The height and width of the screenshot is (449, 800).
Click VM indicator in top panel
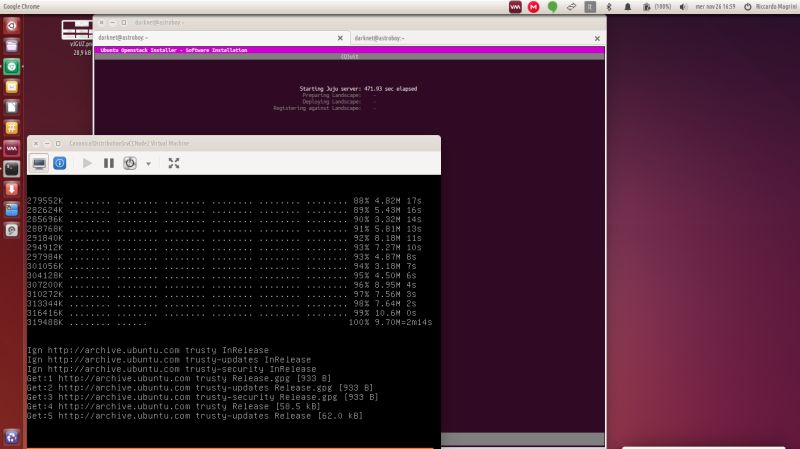coord(515,7)
